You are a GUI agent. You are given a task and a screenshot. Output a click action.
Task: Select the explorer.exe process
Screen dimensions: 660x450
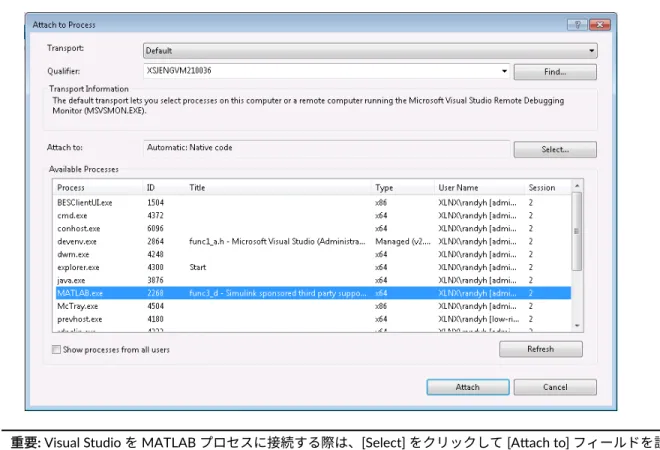(313, 267)
